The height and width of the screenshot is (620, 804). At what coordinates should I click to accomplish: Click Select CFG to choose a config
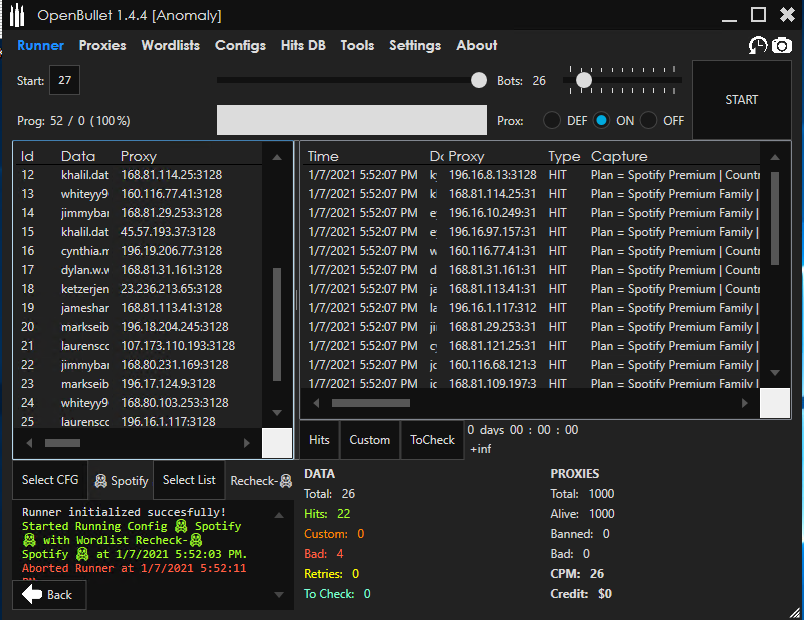click(x=49, y=480)
